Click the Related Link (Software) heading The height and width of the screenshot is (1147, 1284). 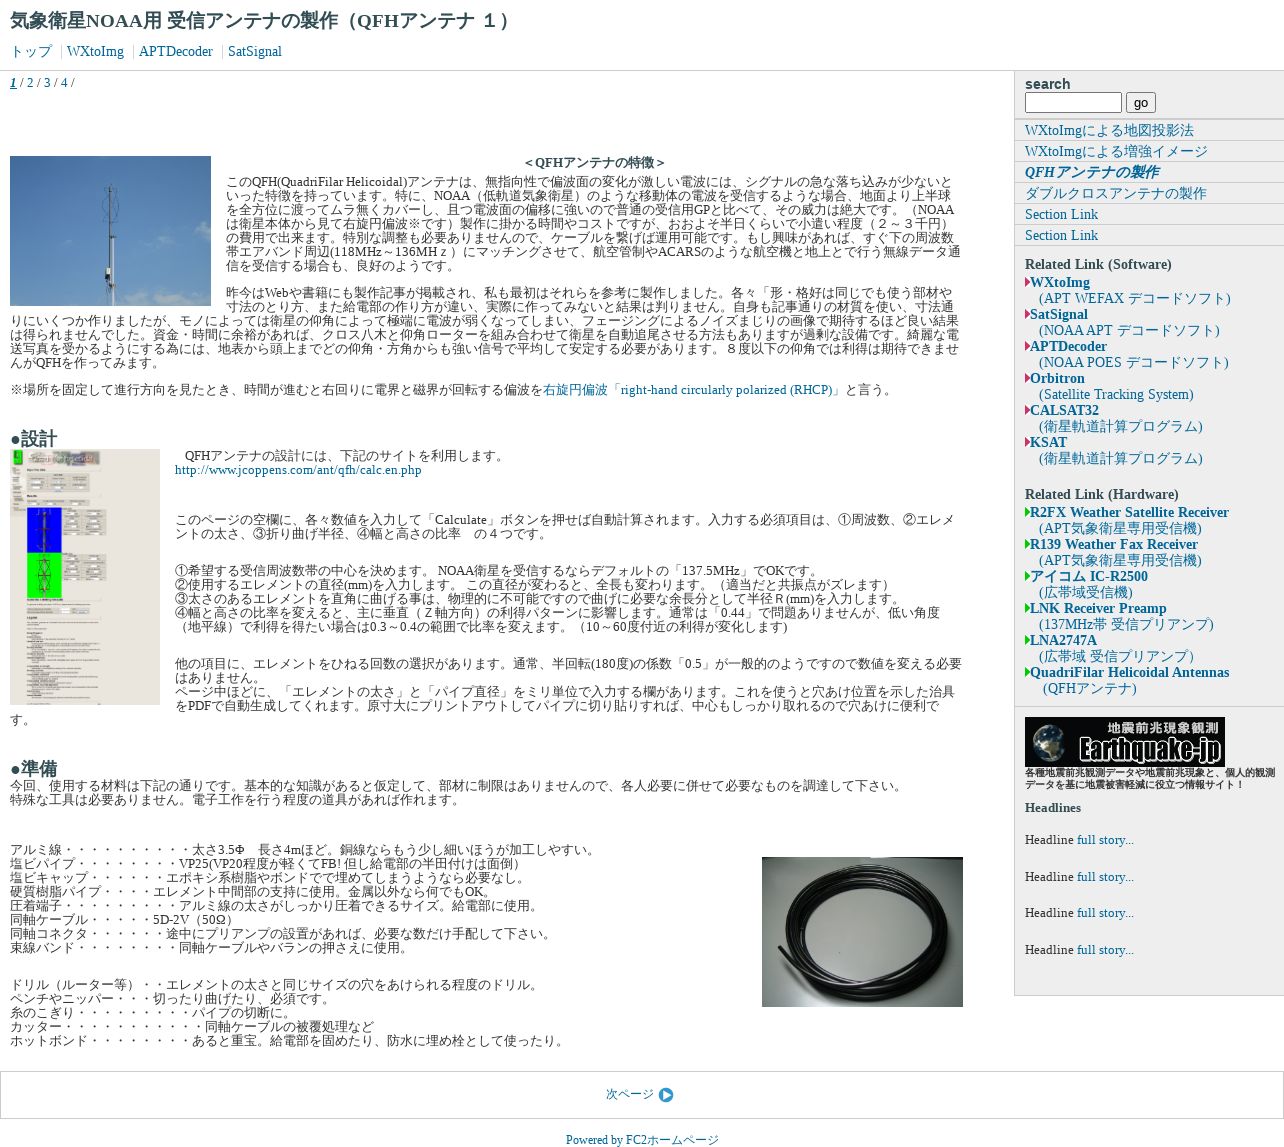[1098, 265]
